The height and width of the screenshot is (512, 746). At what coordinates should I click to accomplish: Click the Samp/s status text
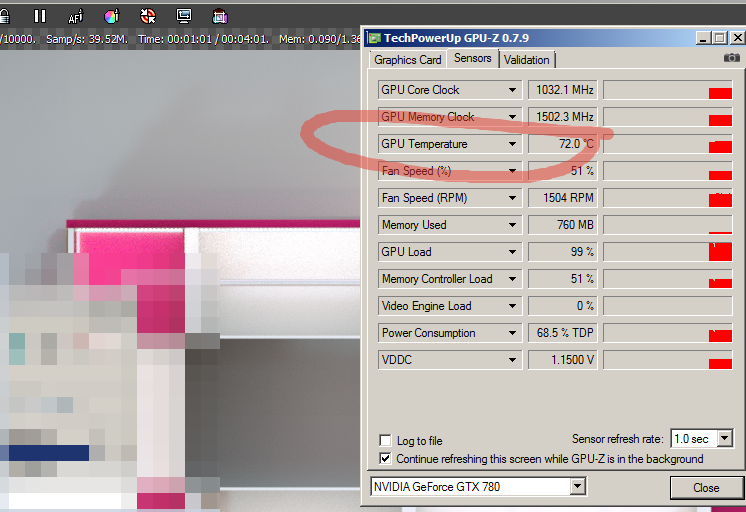87,39
